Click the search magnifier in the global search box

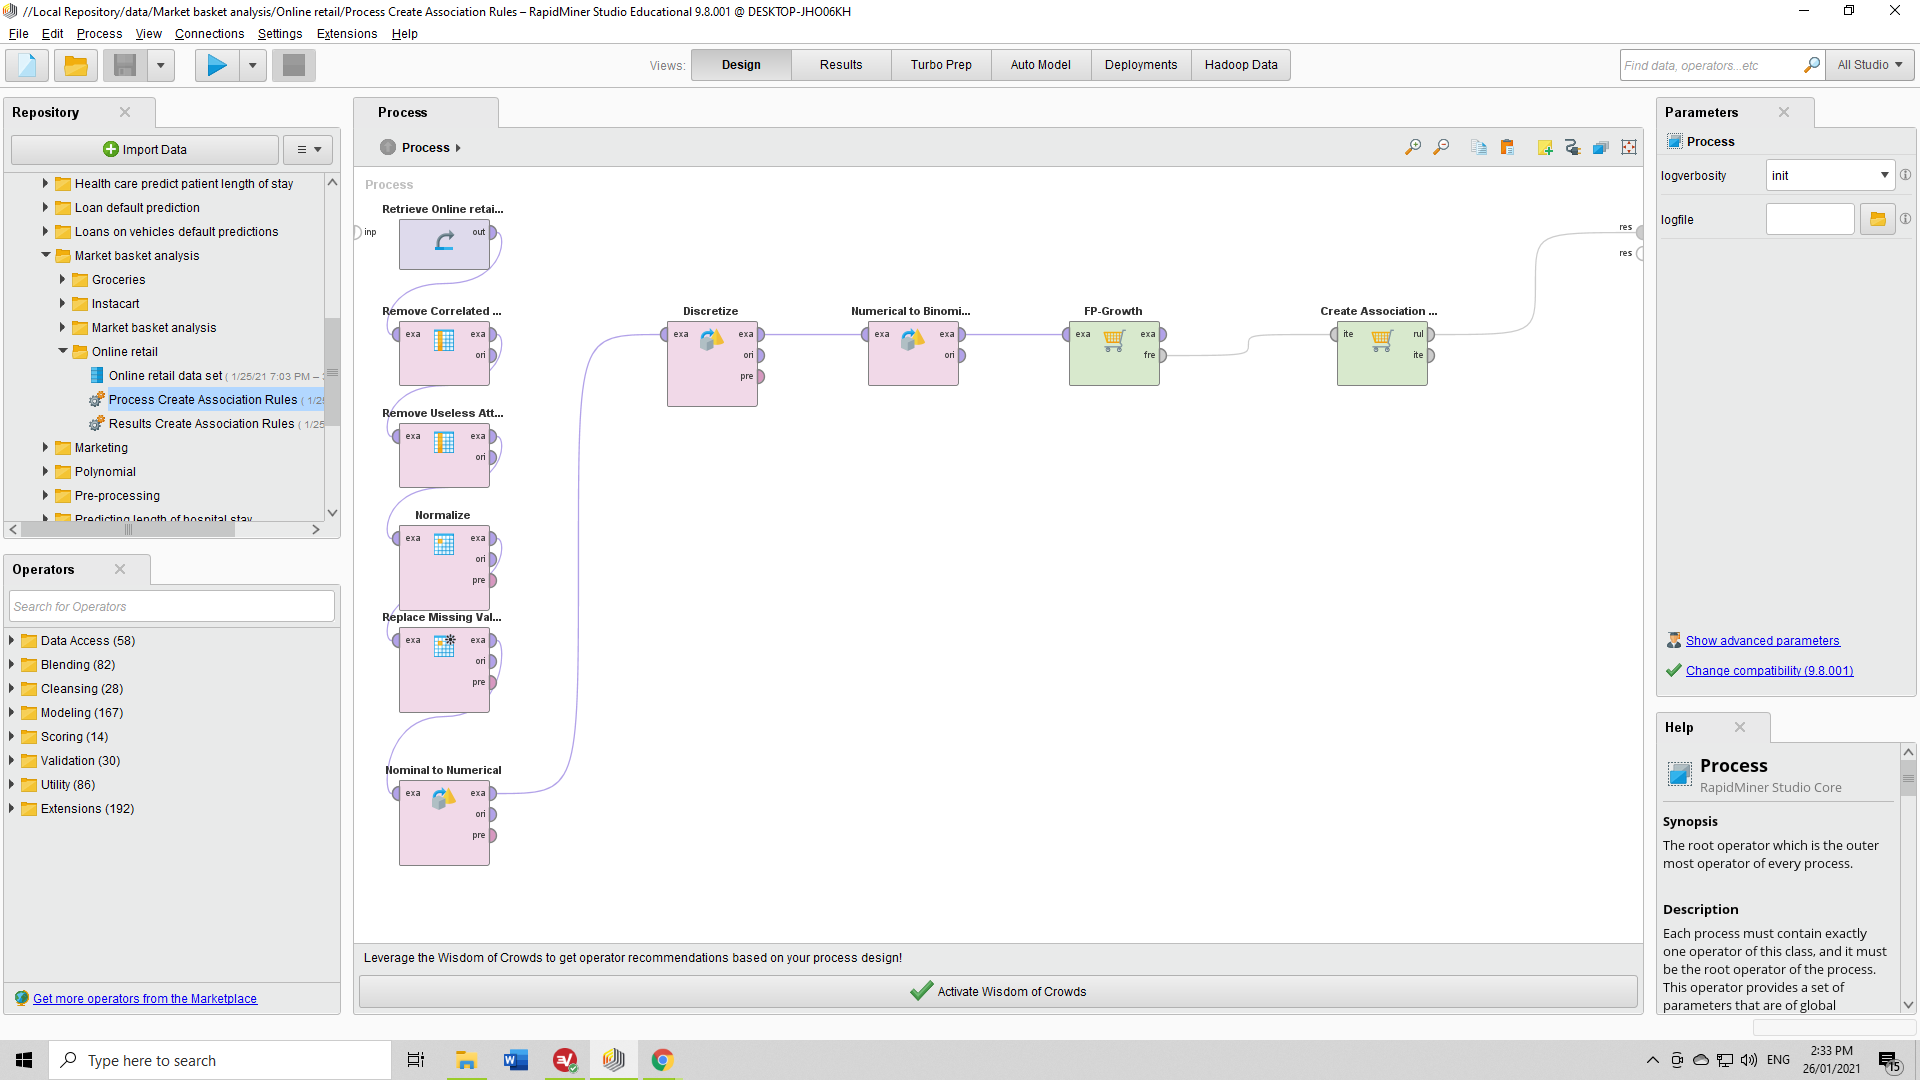1811,65
